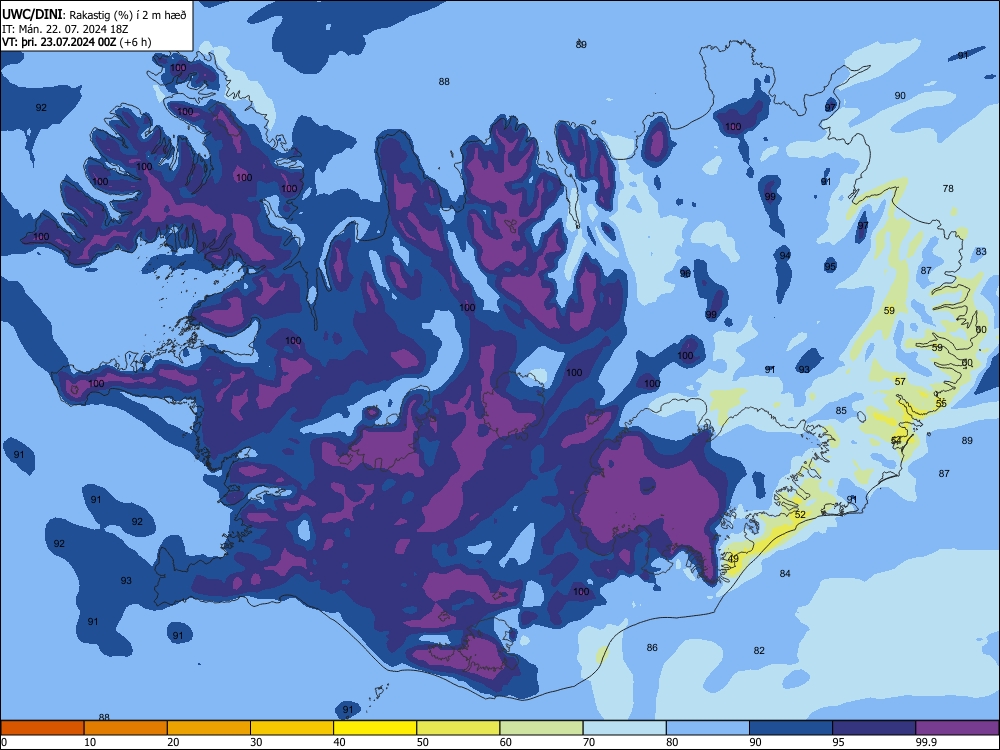Viewport: 1000px width, 750px height.
Task: Click the humidity value '52' on the map
Action: (800, 515)
